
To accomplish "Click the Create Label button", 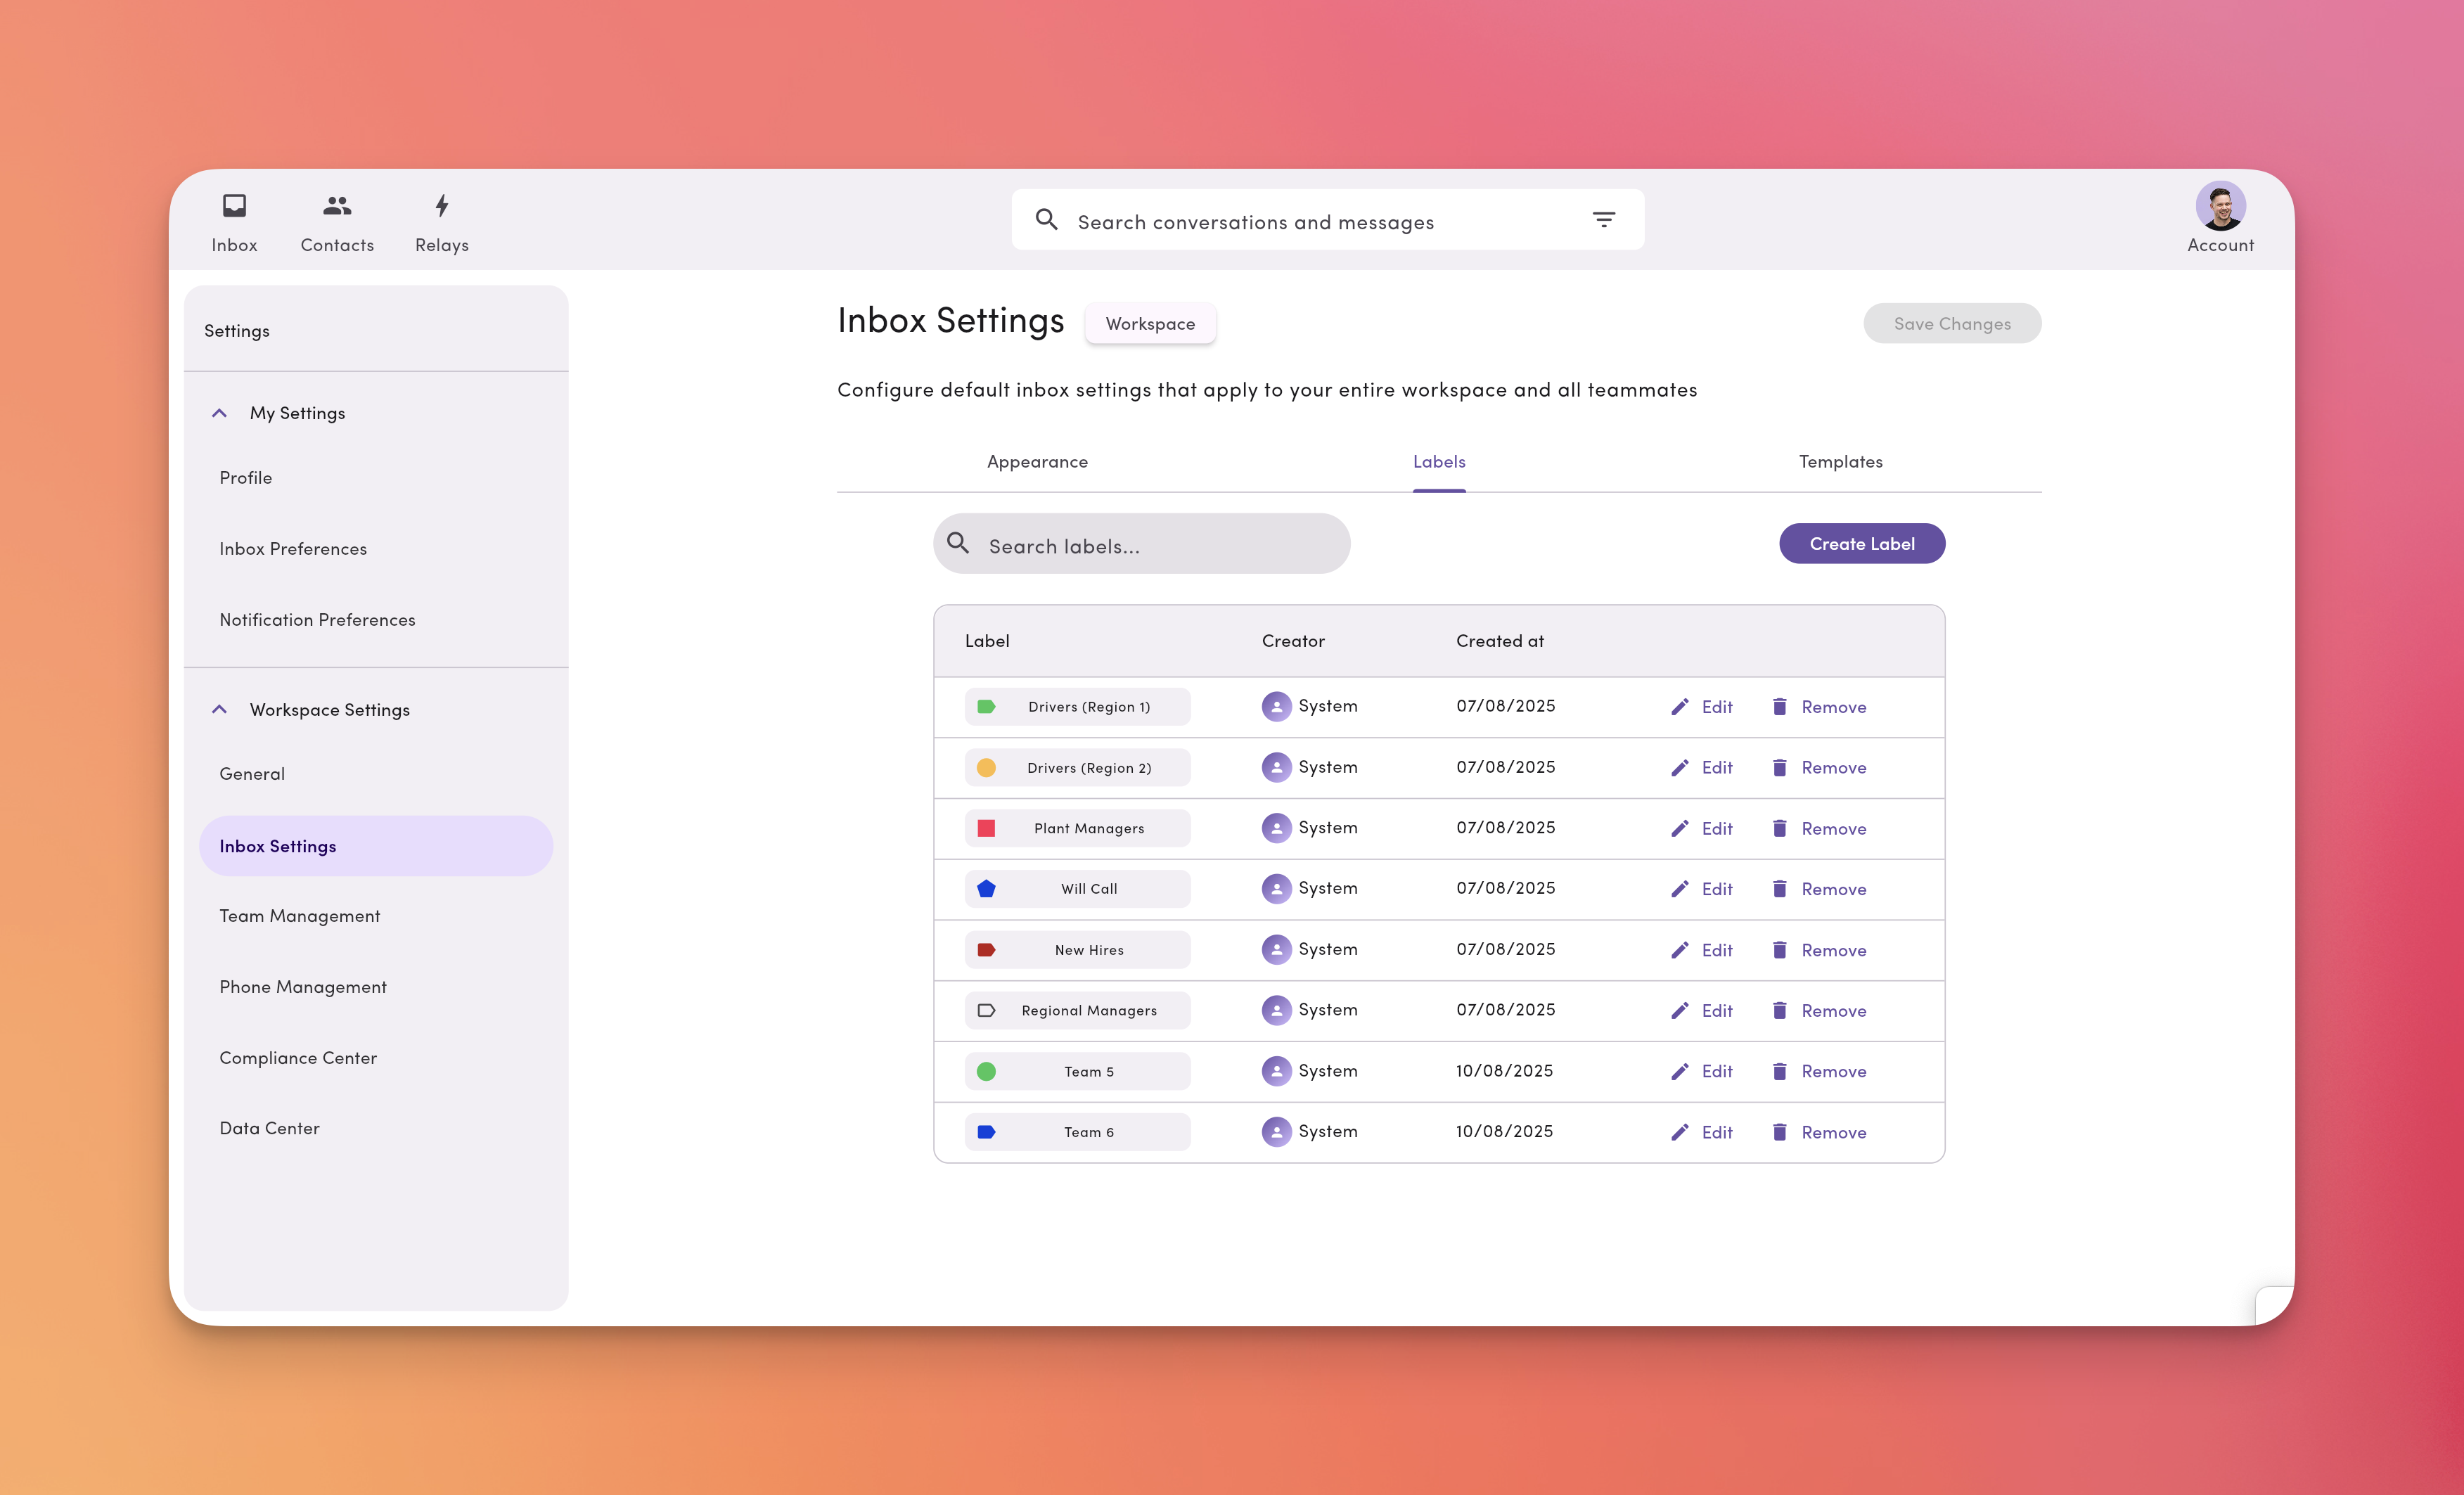I will tap(1861, 543).
